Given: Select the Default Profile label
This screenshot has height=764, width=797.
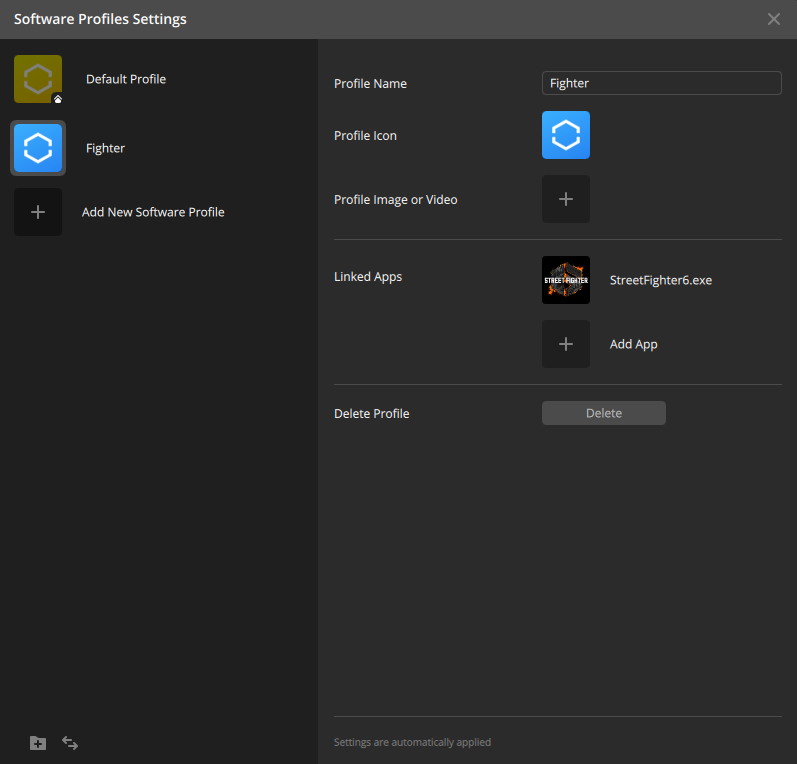Looking at the screenshot, I should pos(126,79).
